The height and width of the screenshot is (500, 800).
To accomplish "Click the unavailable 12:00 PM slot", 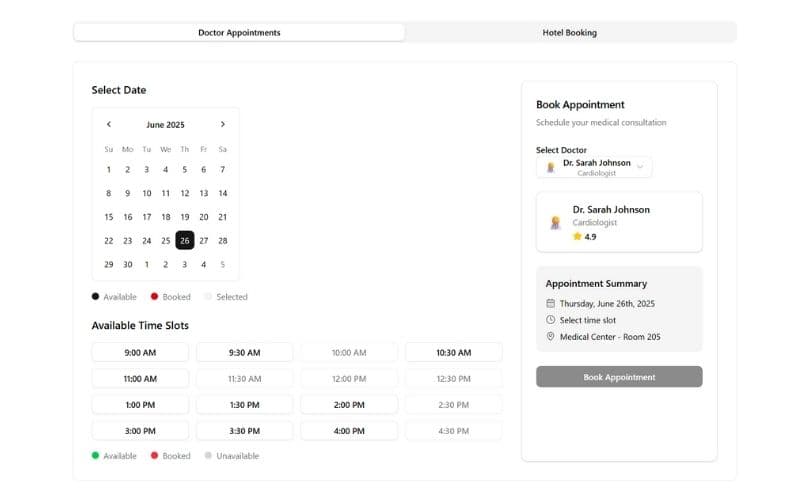I will pos(349,379).
